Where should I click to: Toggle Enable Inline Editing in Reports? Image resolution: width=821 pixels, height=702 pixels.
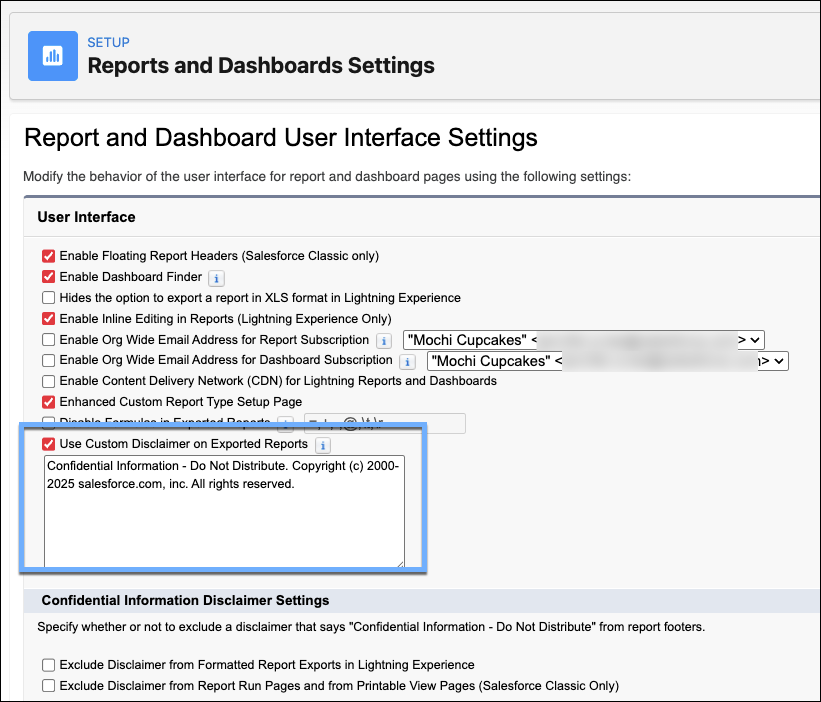(47, 319)
